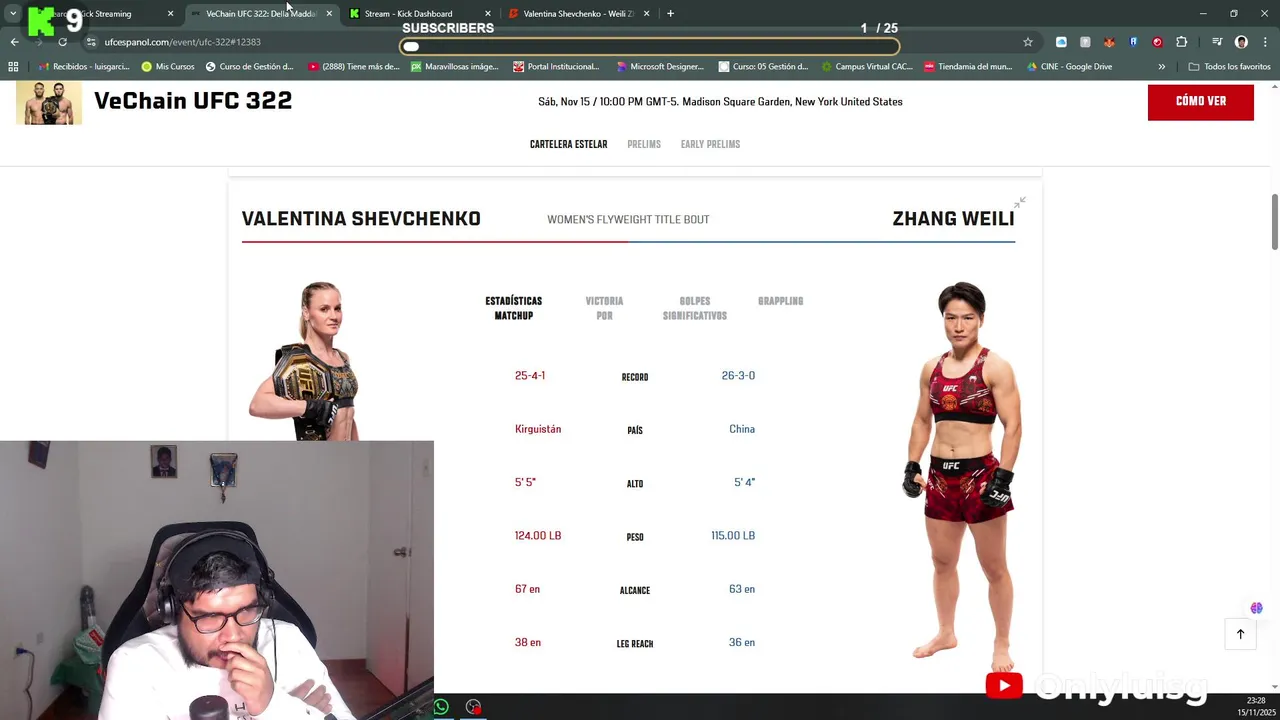The image size is (1280, 720).
Task: Bookmark this page with the star icon
Action: [1027, 42]
